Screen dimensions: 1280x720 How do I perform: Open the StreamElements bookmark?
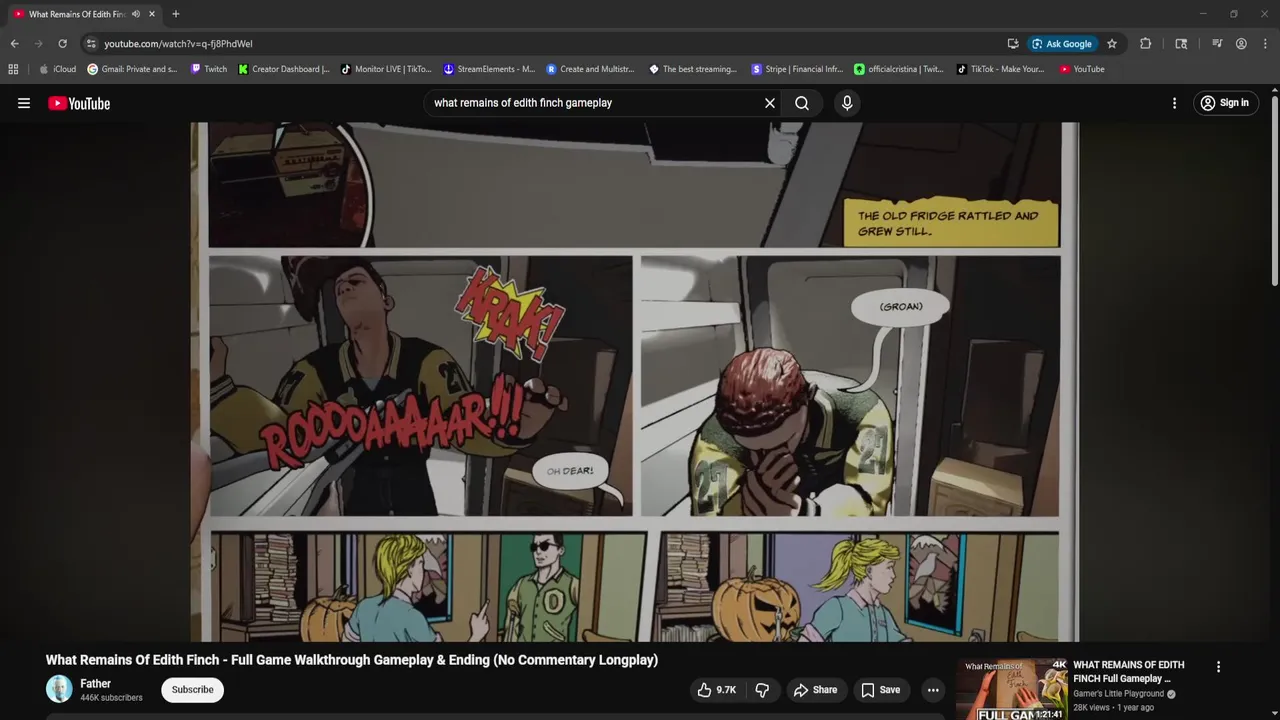coord(489,69)
